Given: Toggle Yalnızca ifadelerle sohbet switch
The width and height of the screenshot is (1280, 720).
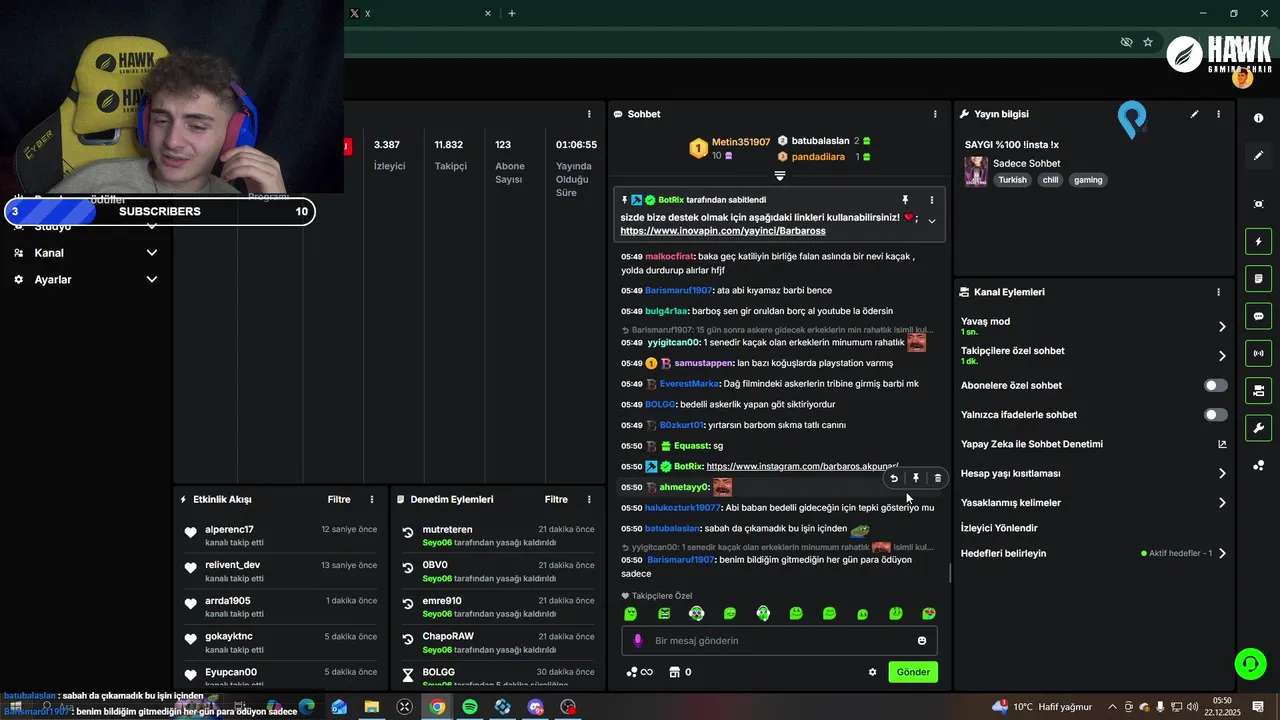Looking at the screenshot, I should (1215, 414).
